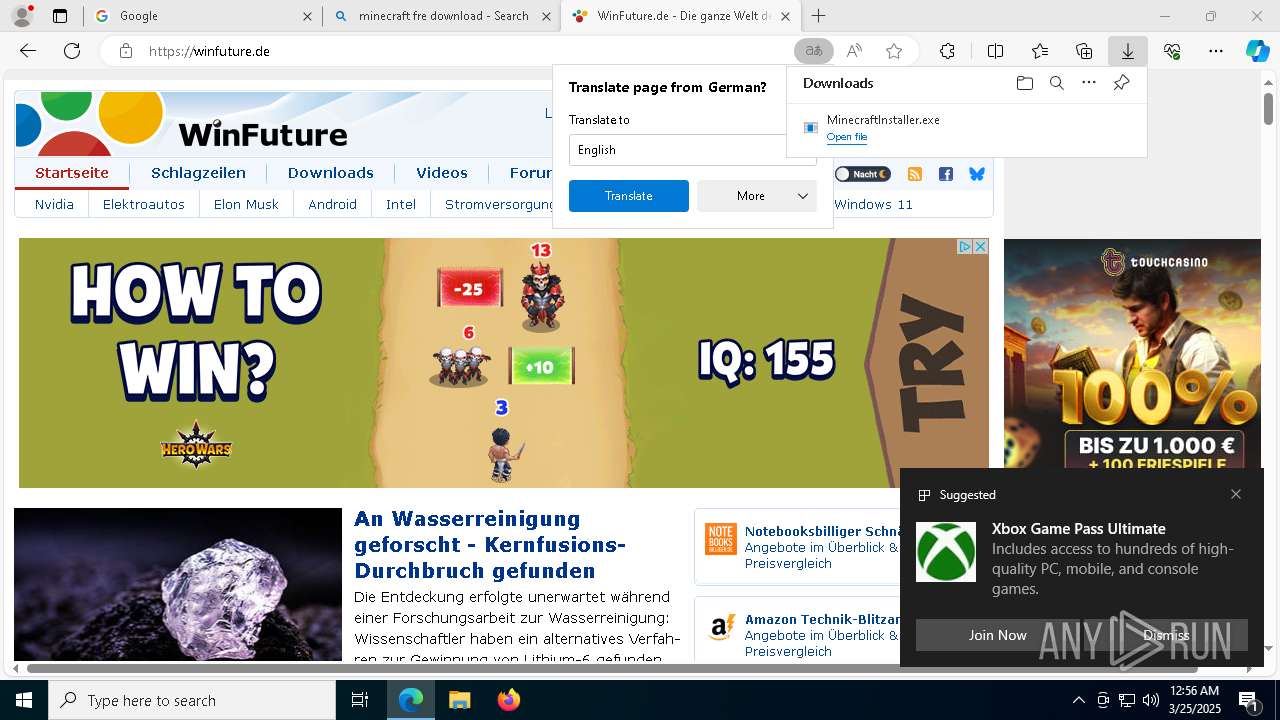Image resolution: width=1280 pixels, height=720 pixels.
Task: Toggle the Nacht night mode switch
Action: (862, 174)
